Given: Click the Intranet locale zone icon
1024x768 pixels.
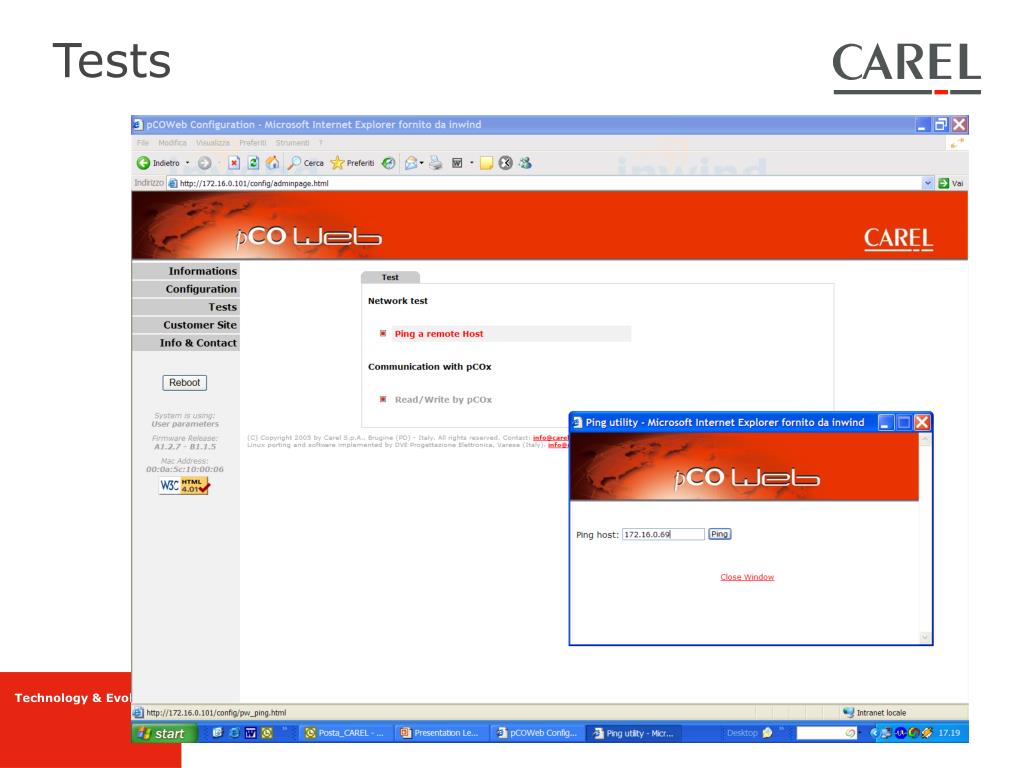Looking at the screenshot, I should click(848, 712).
